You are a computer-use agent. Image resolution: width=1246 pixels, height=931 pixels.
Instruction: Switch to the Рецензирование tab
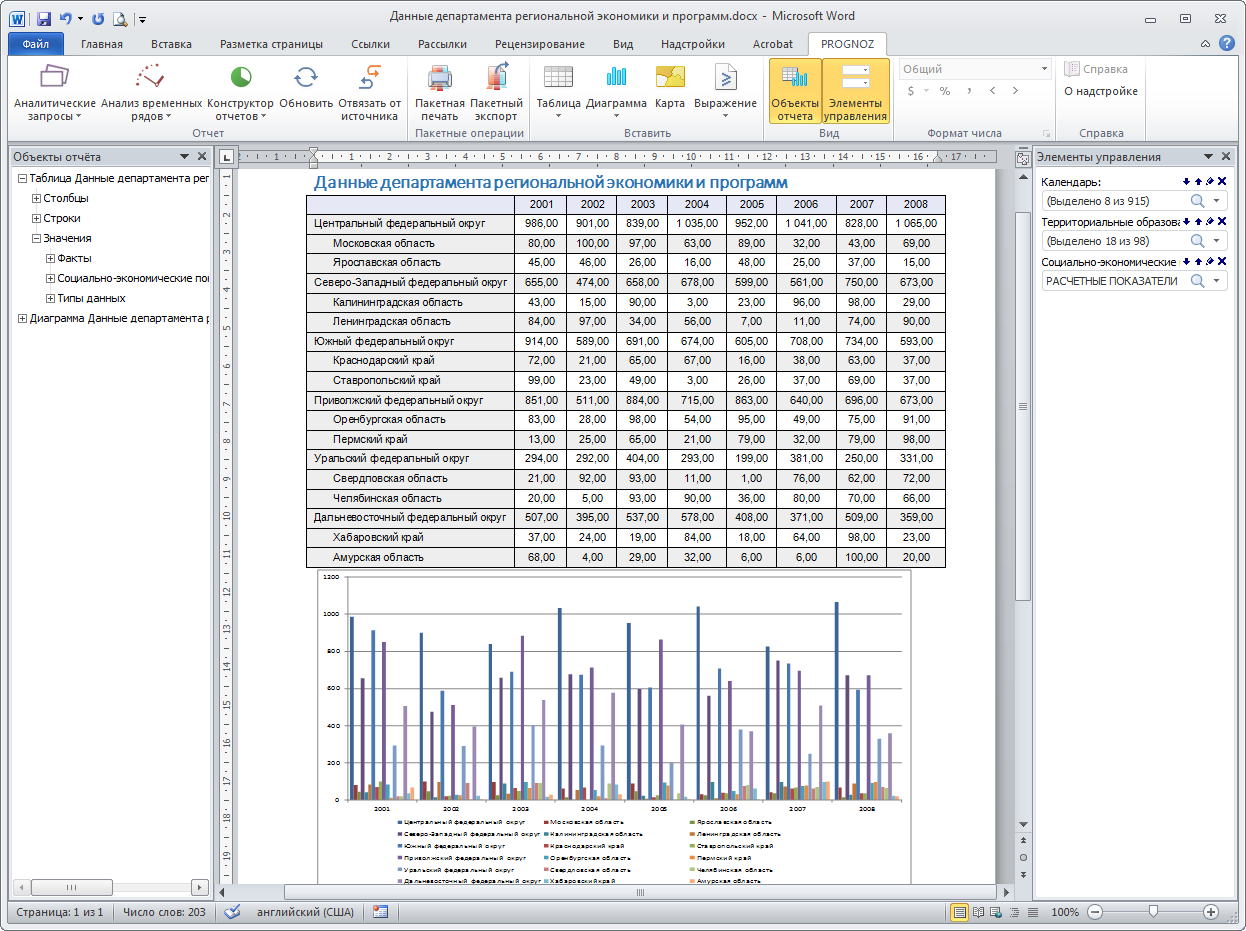540,44
